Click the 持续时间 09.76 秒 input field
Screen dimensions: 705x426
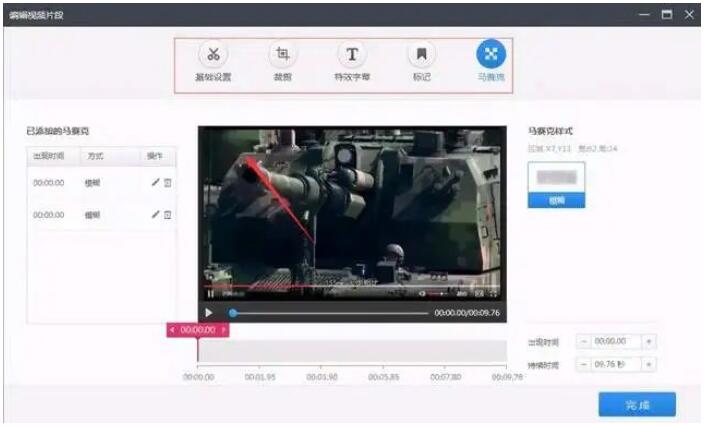point(616,364)
